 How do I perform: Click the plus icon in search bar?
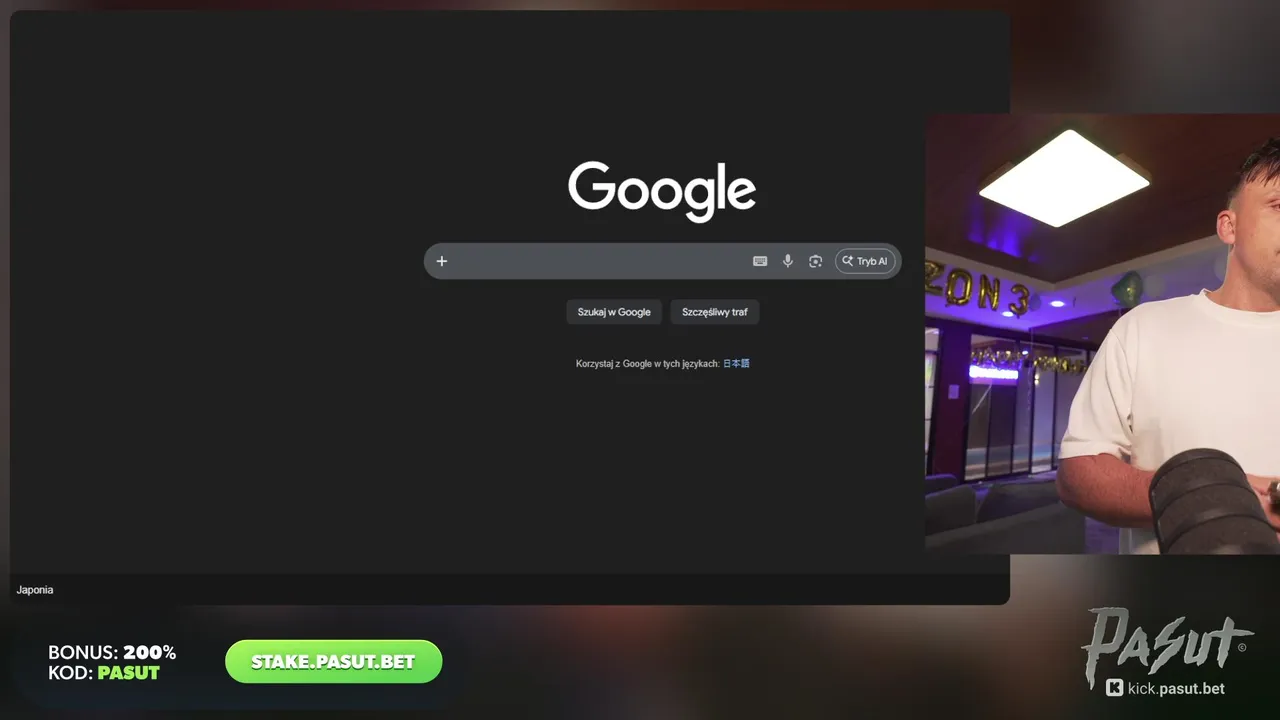point(441,261)
